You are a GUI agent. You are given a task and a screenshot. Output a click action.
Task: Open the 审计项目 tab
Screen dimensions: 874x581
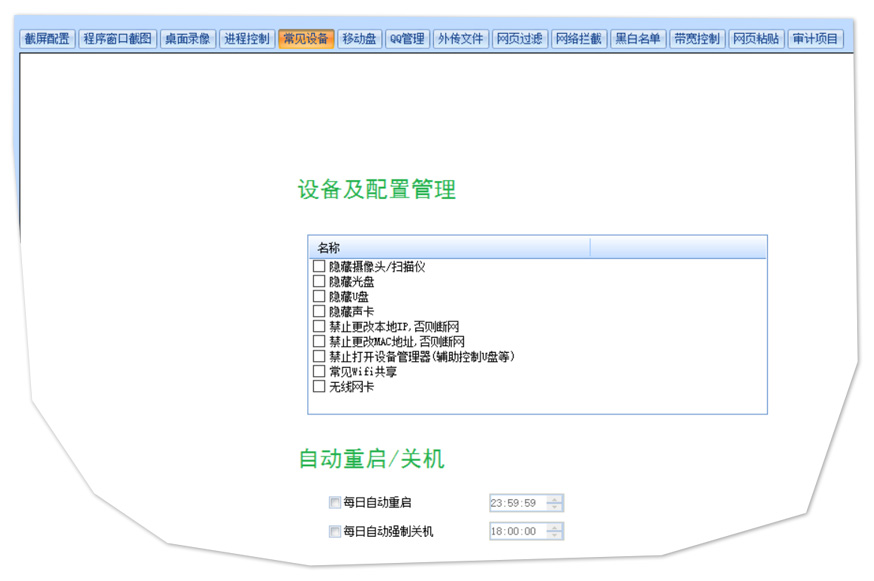815,39
